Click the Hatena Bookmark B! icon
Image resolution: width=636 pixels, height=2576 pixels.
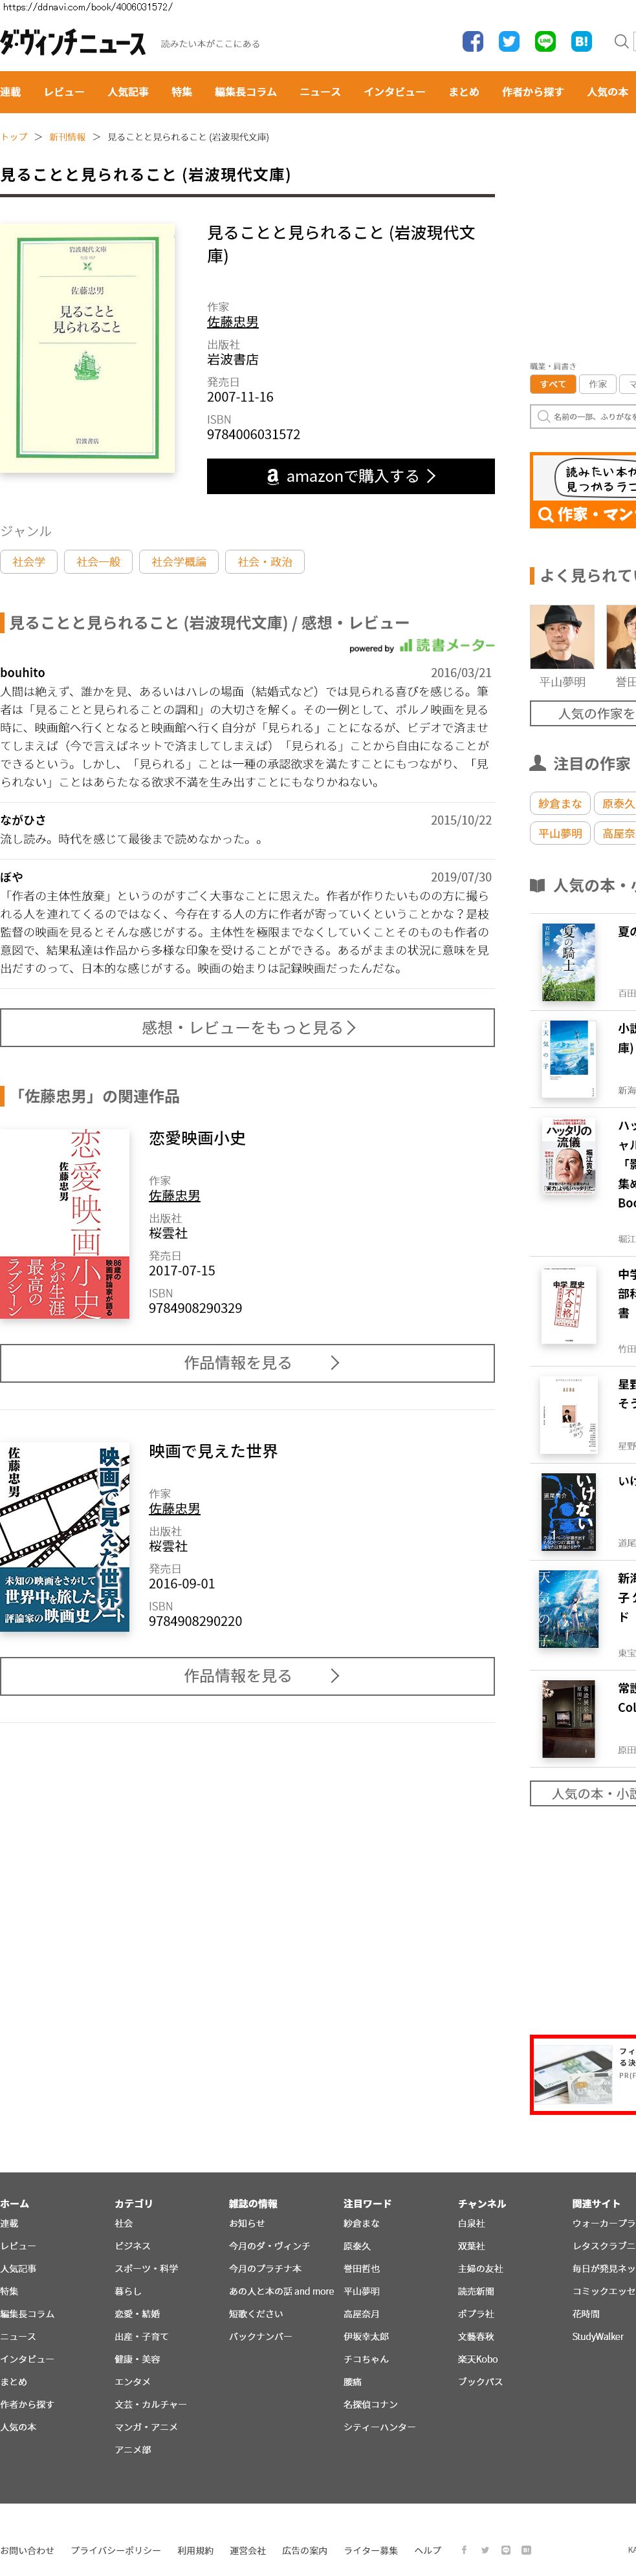[581, 41]
